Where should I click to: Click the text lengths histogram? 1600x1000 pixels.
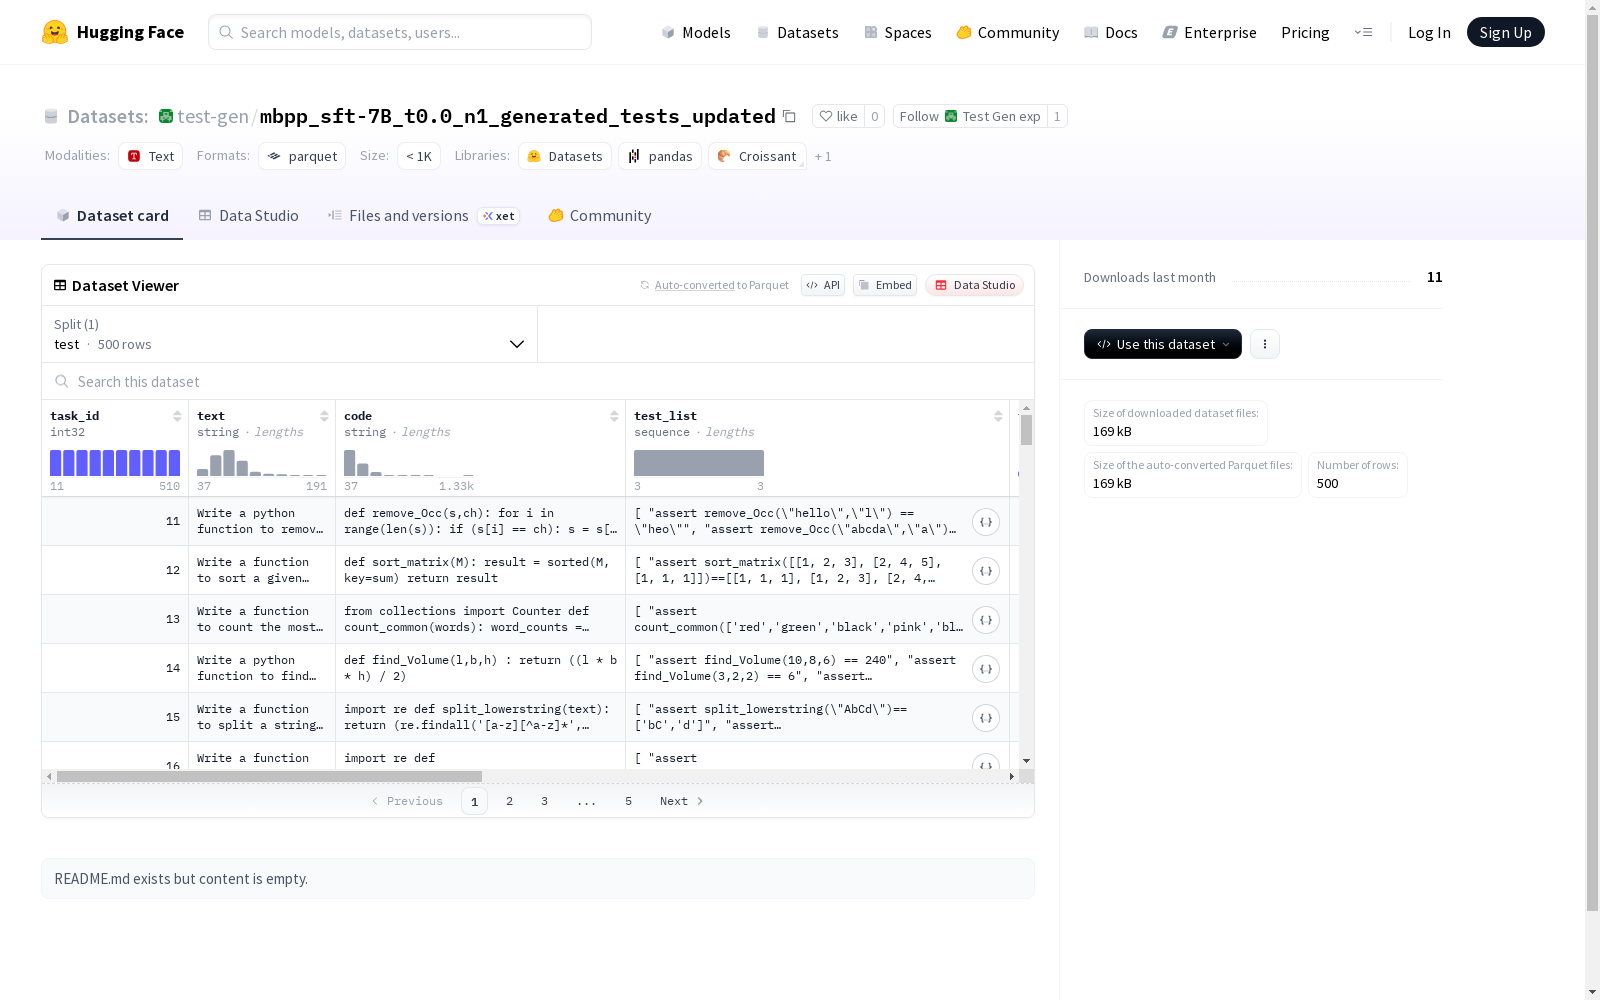coord(262,463)
